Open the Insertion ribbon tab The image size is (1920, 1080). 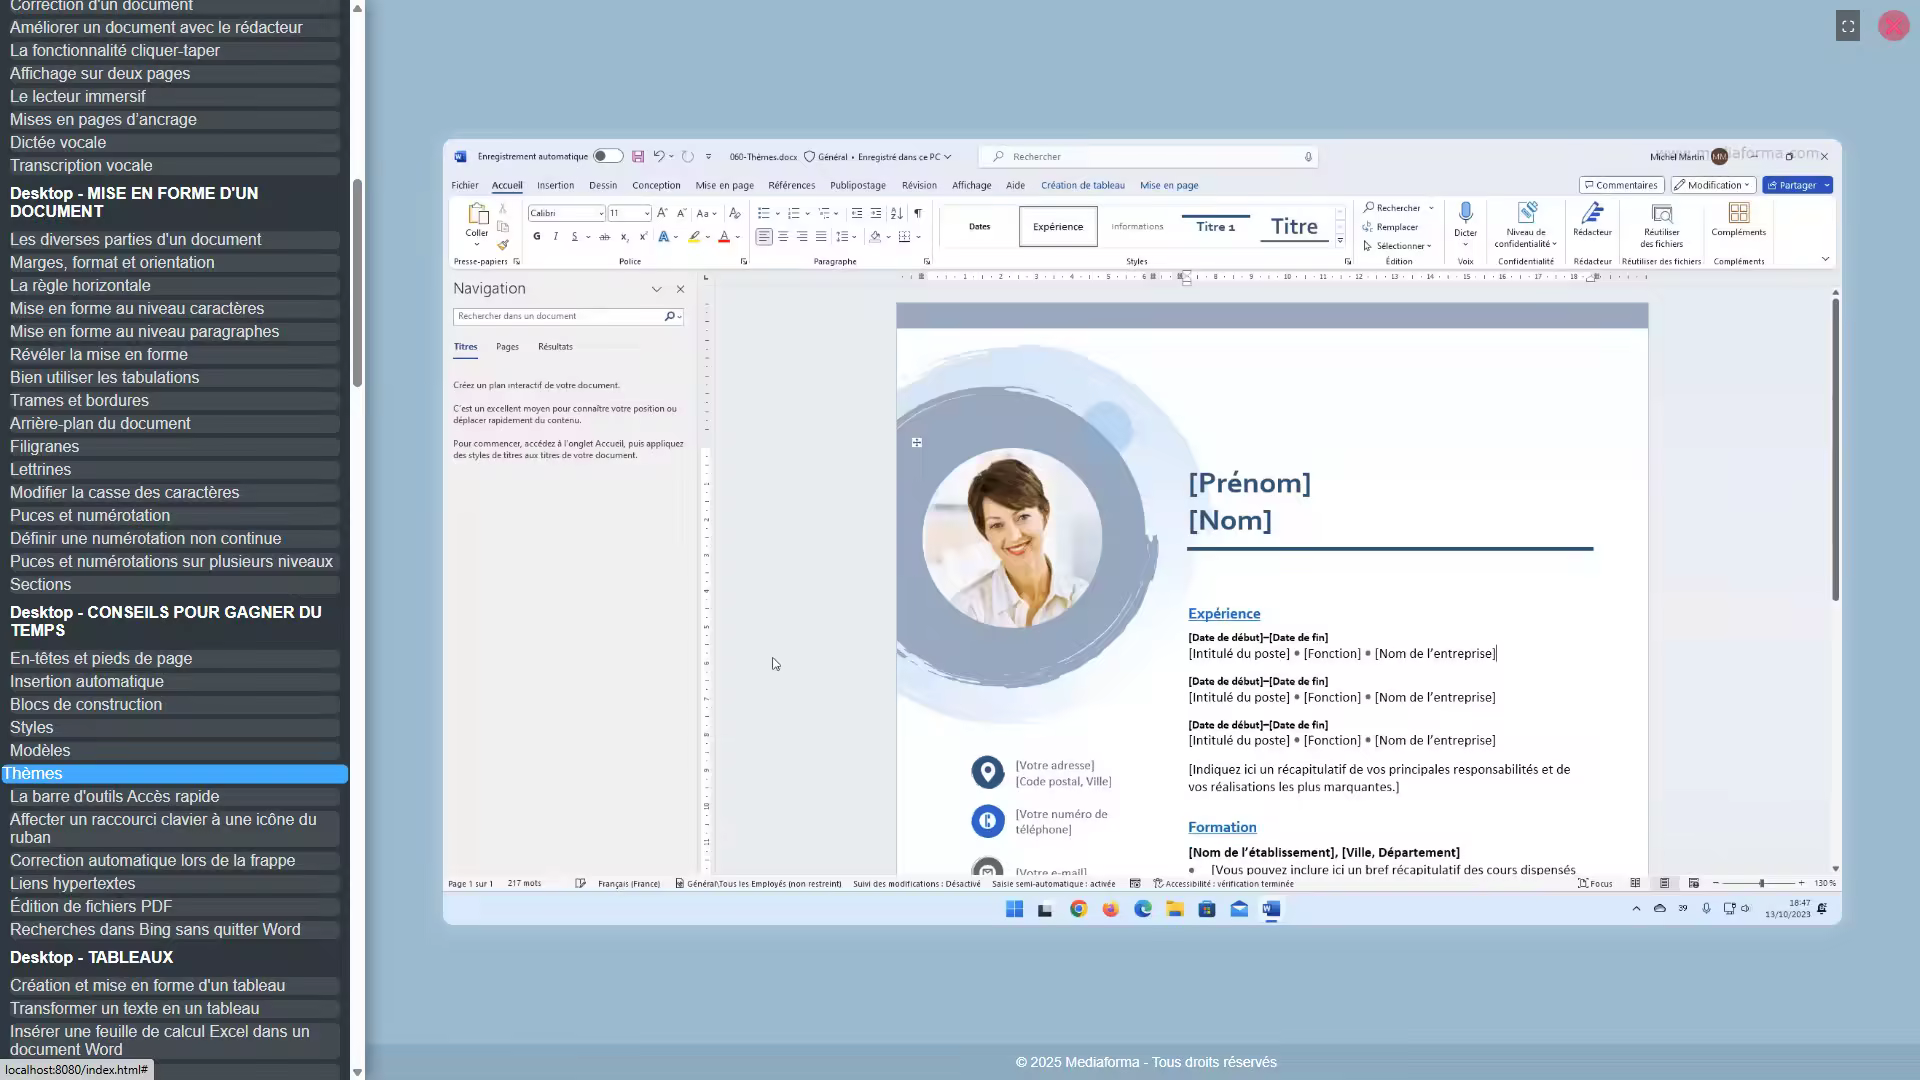point(555,185)
